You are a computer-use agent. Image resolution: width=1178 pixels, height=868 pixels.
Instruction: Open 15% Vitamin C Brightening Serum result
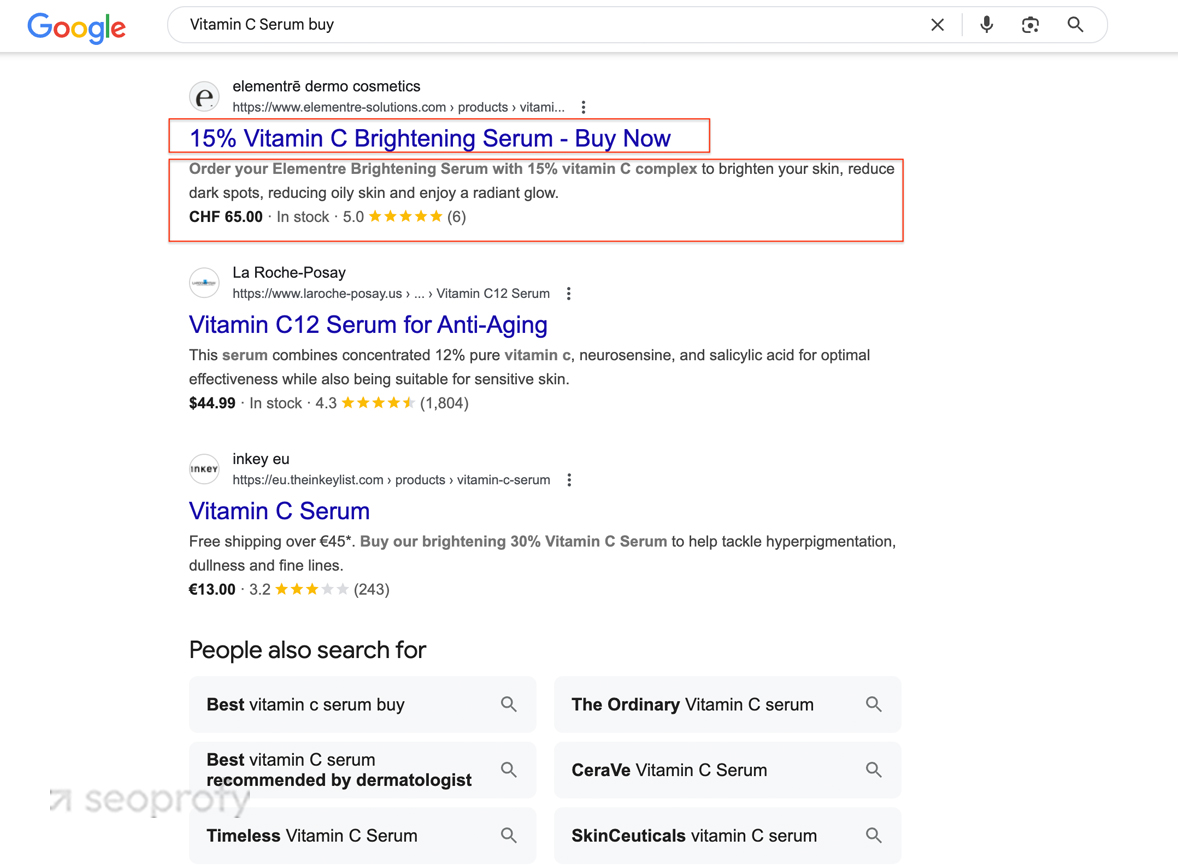coord(430,138)
